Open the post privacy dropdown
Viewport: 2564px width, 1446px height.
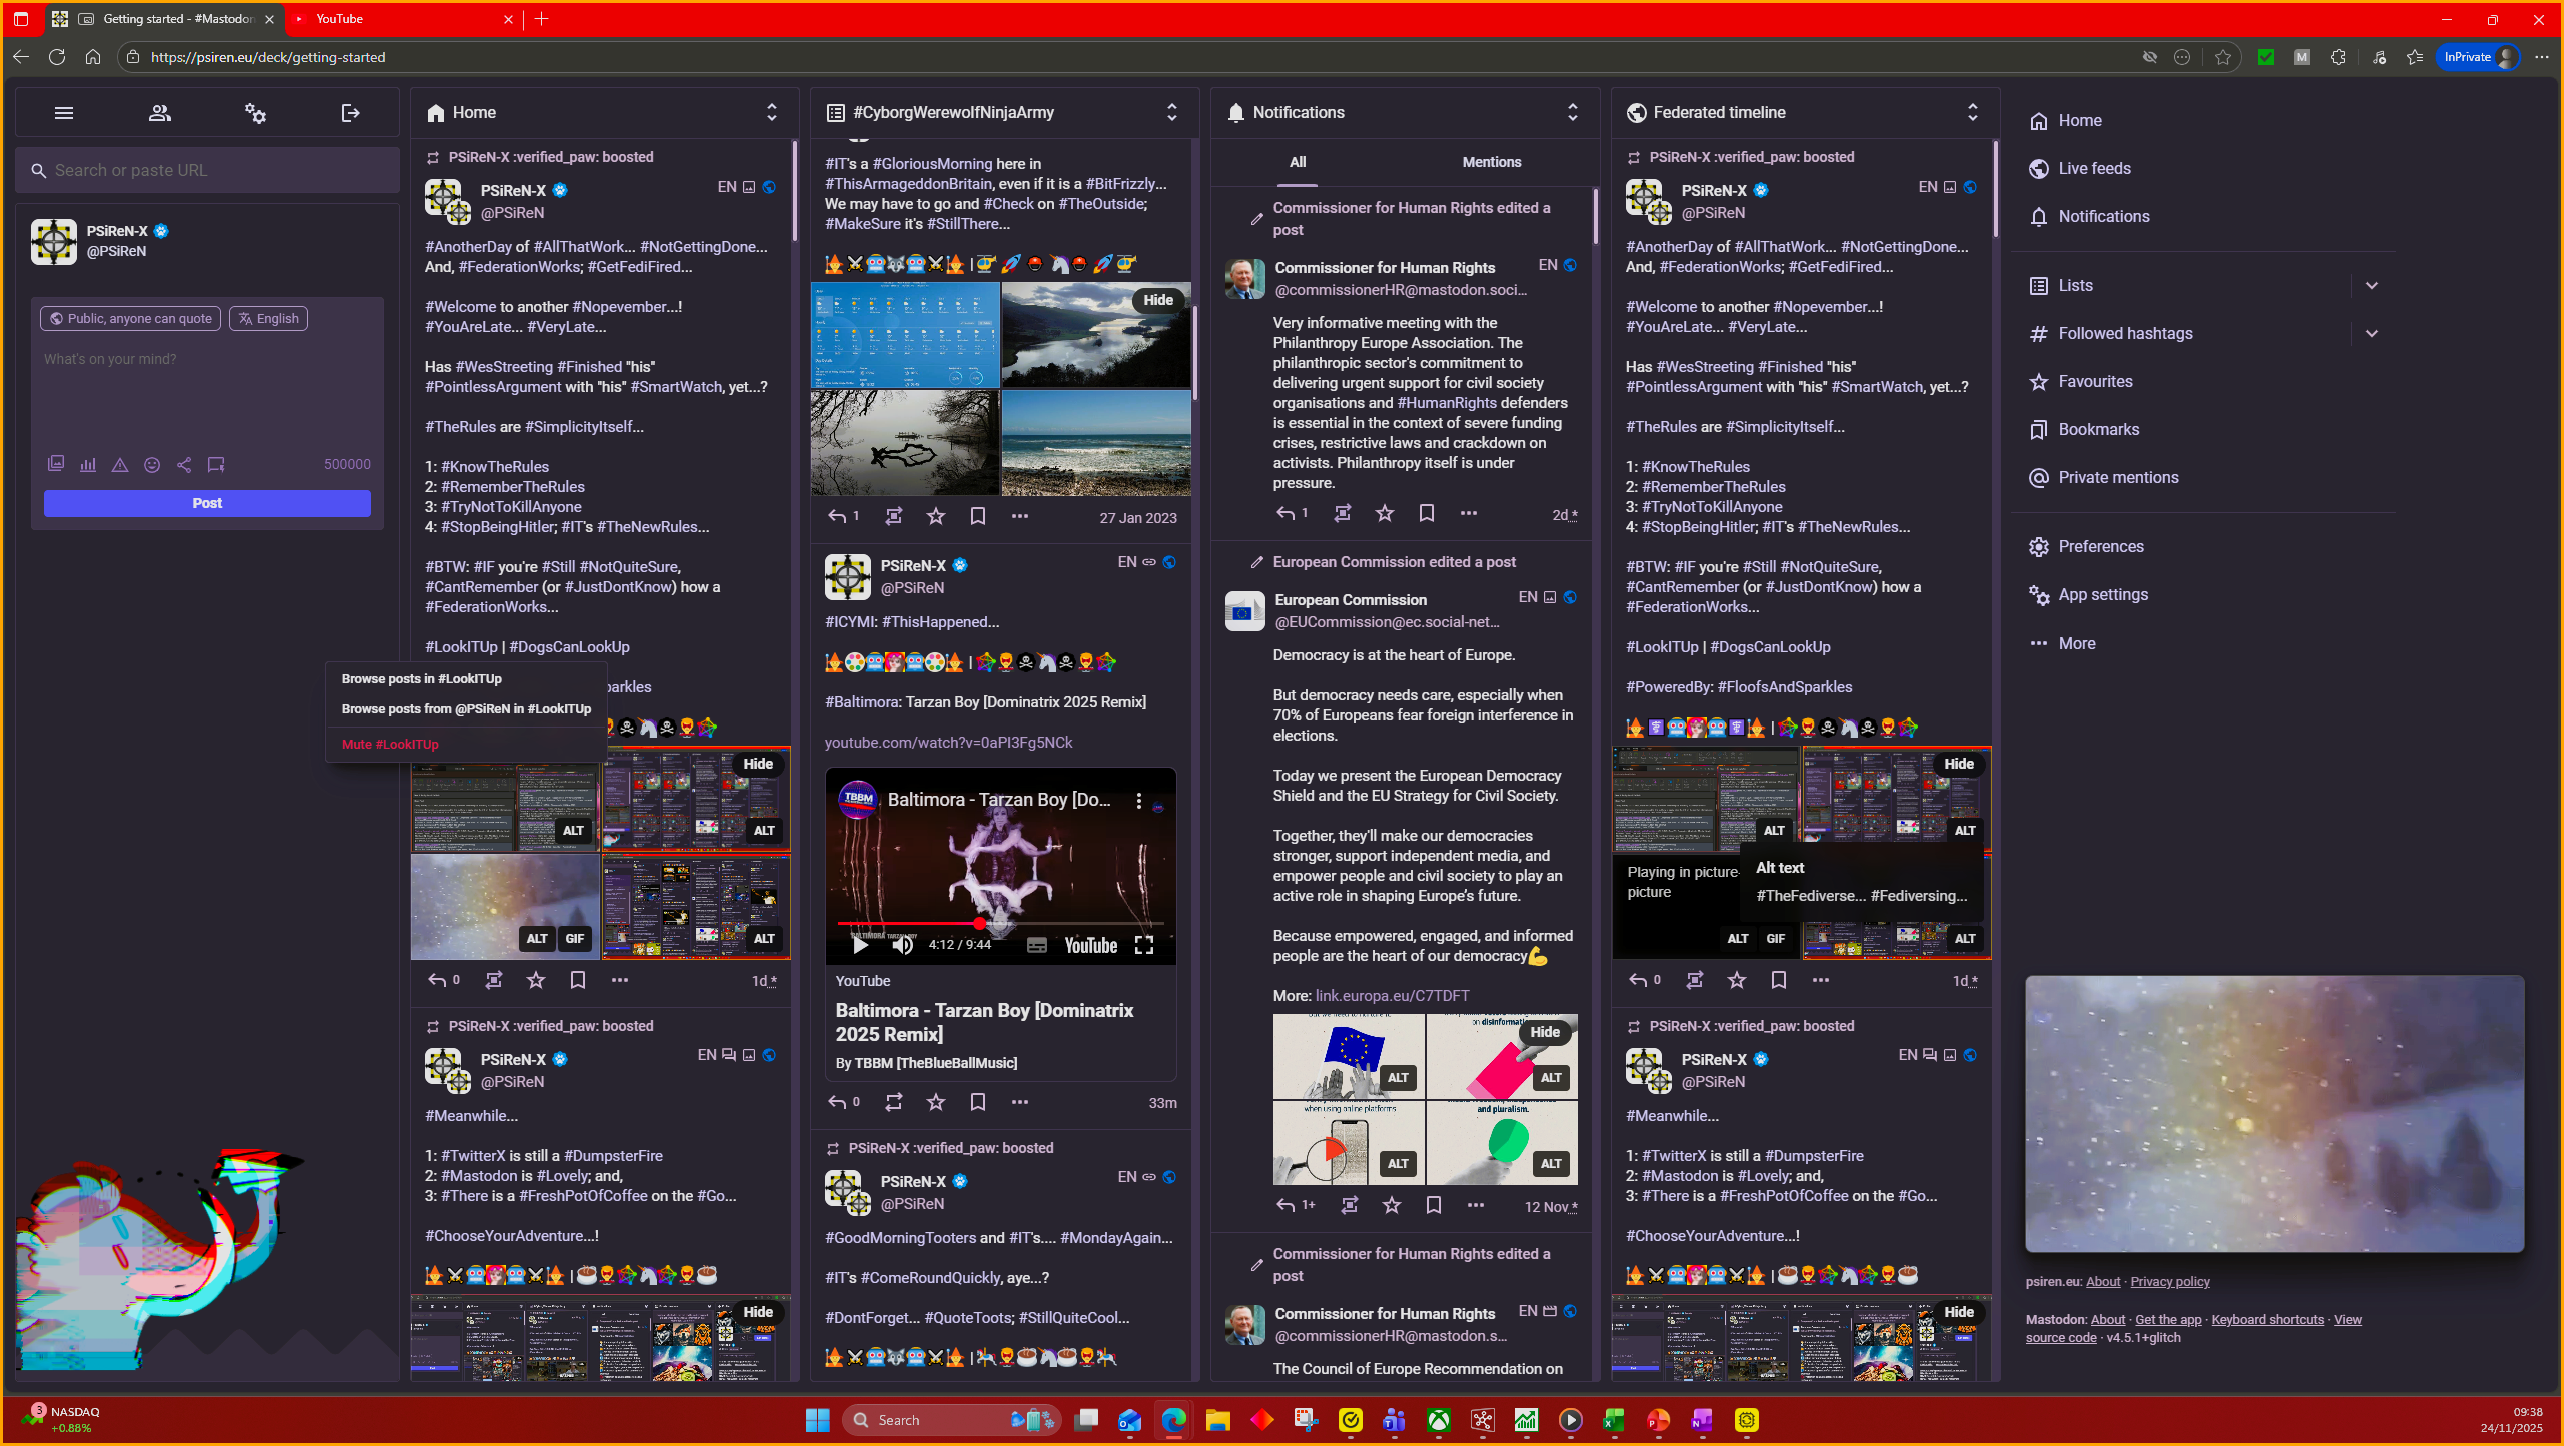pyautogui.click(x=131, y=319)
